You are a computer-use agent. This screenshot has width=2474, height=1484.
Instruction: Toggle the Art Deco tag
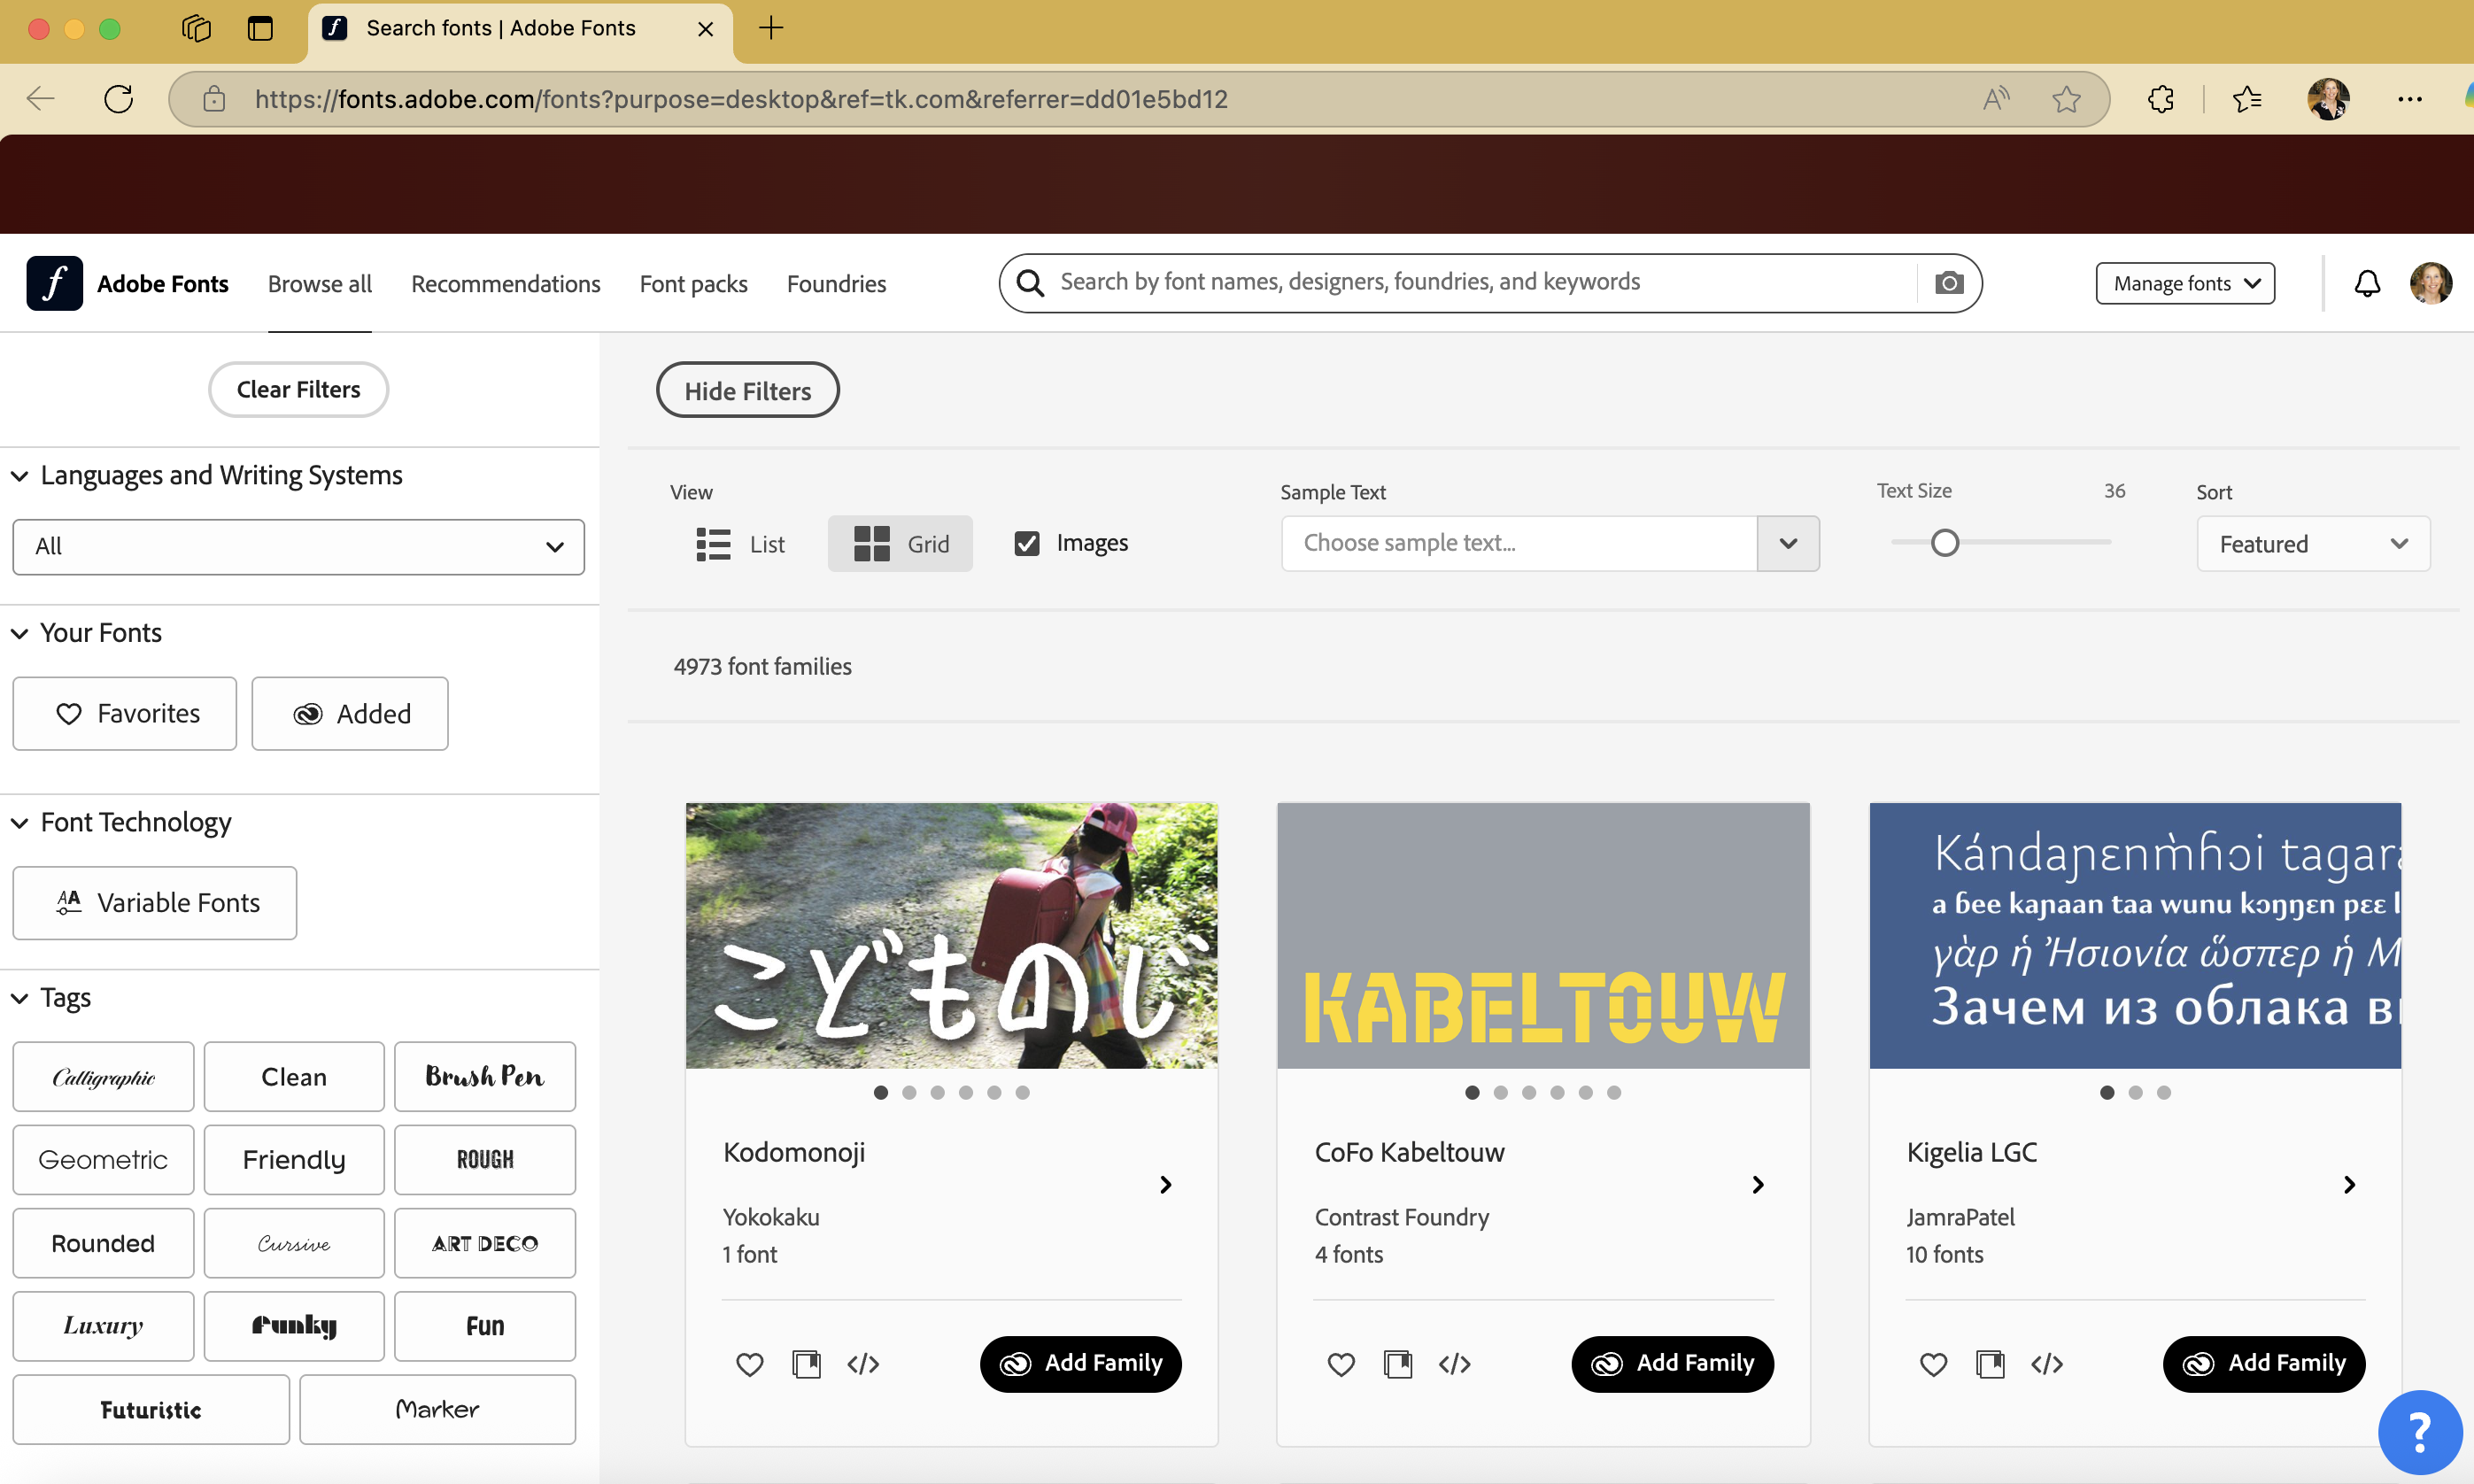point(485,1243)
